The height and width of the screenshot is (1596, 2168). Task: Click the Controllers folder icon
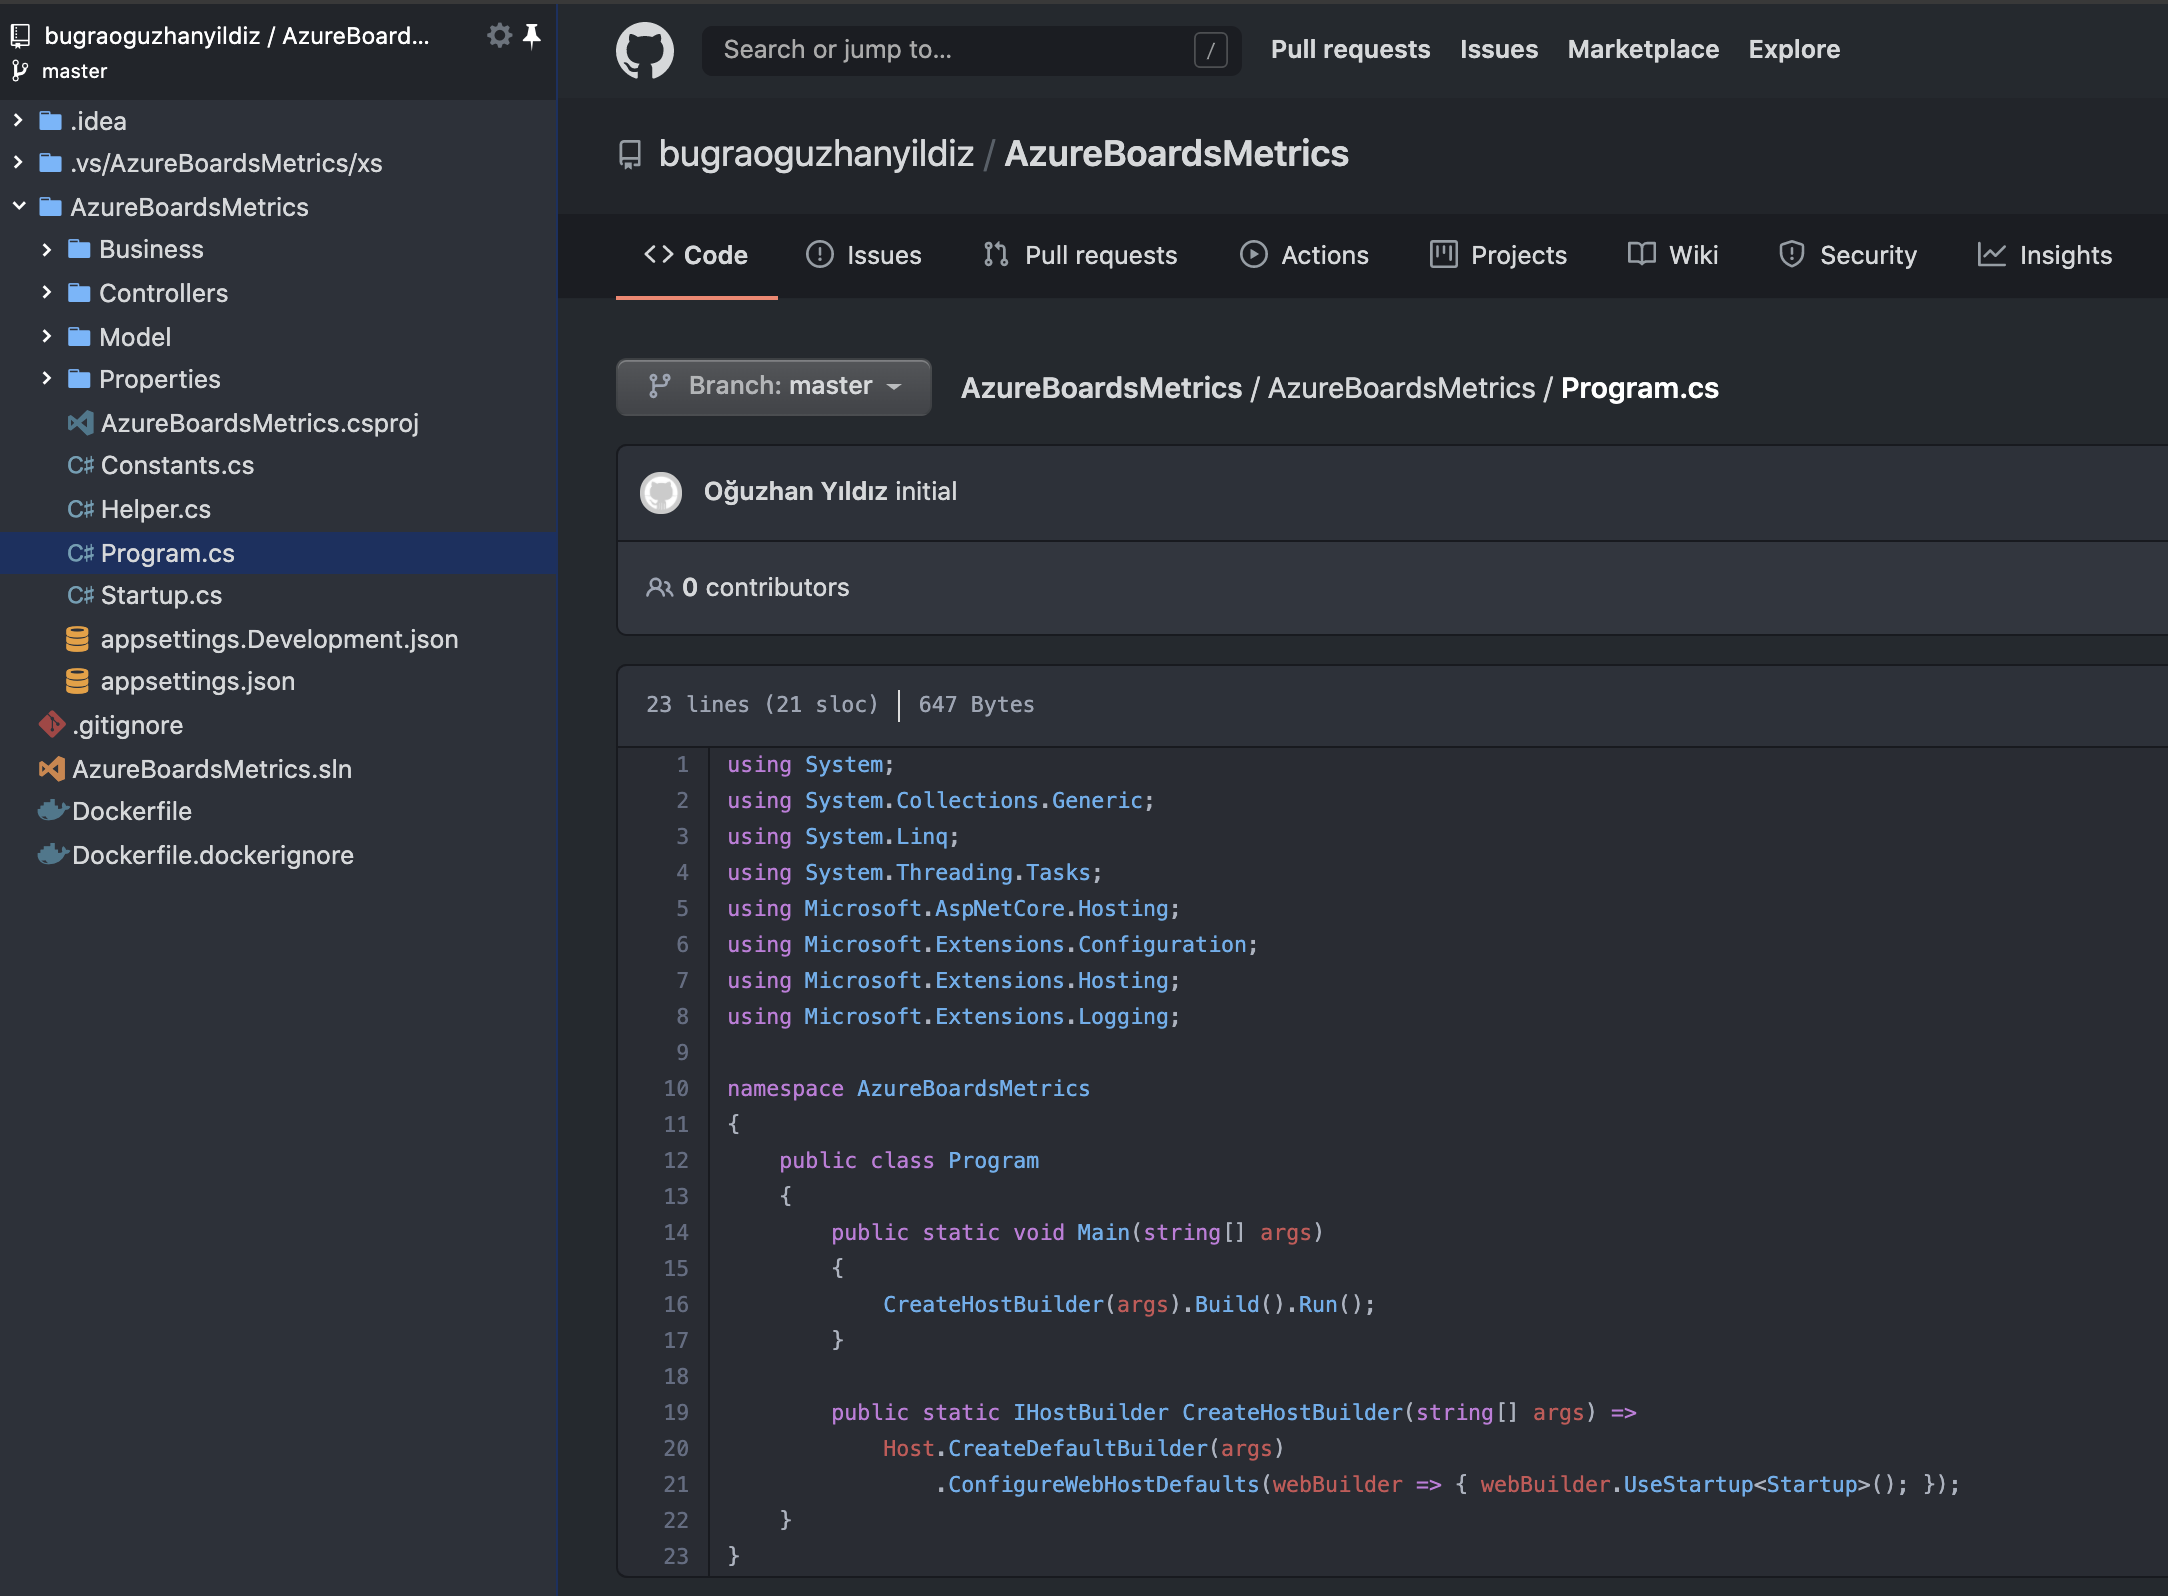pos(79,293)
